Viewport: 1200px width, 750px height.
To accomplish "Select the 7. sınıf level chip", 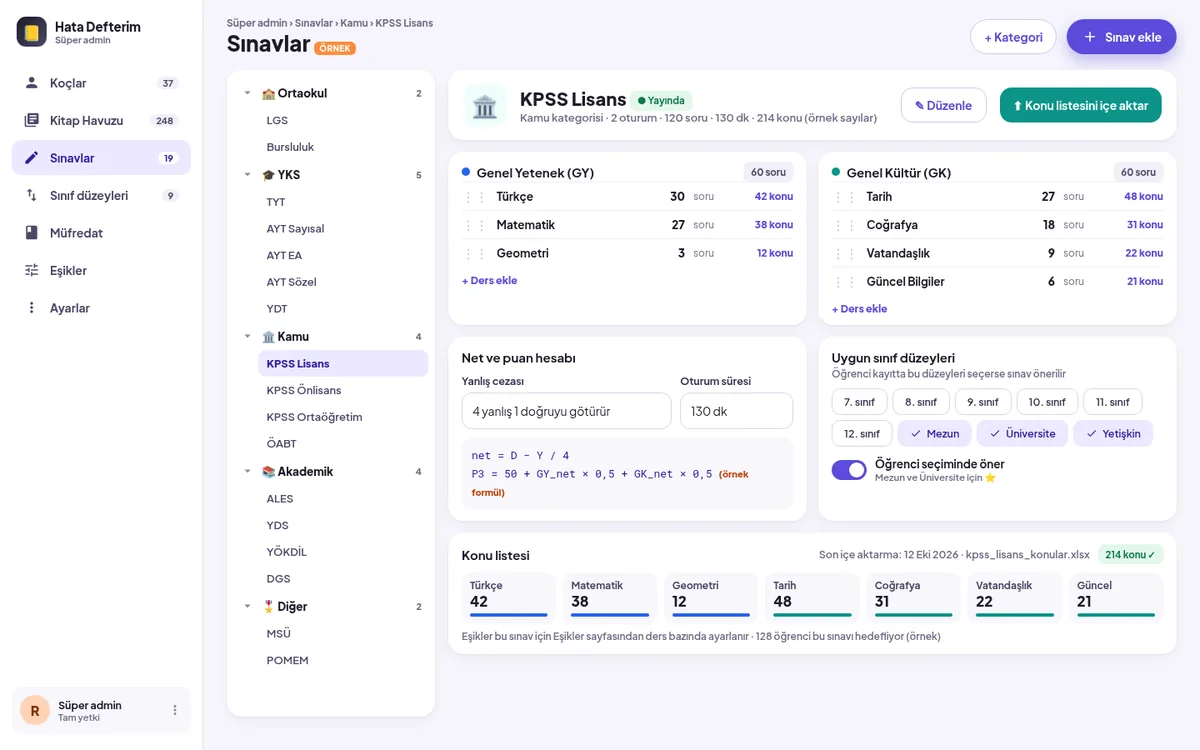I will click(859, 402).
